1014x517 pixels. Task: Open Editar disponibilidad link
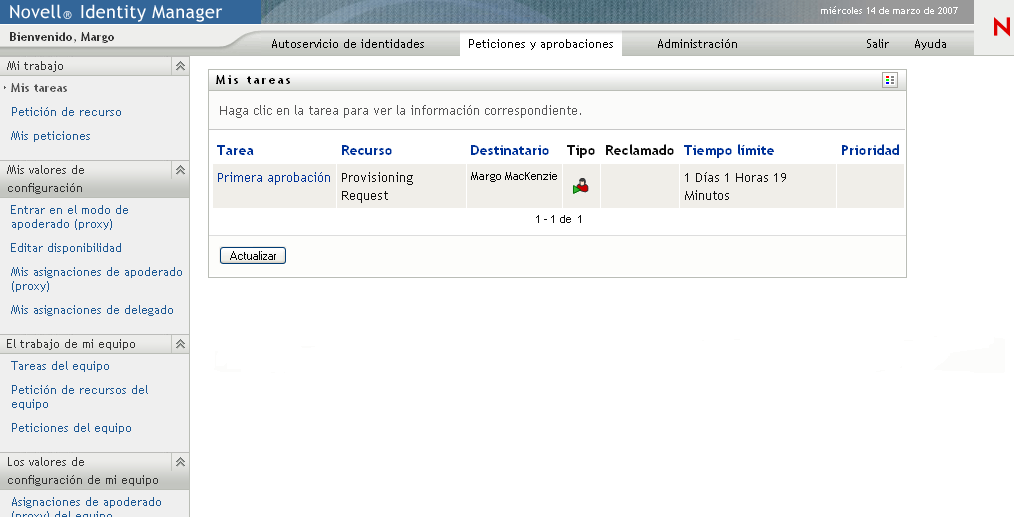[x=66, y=248]
